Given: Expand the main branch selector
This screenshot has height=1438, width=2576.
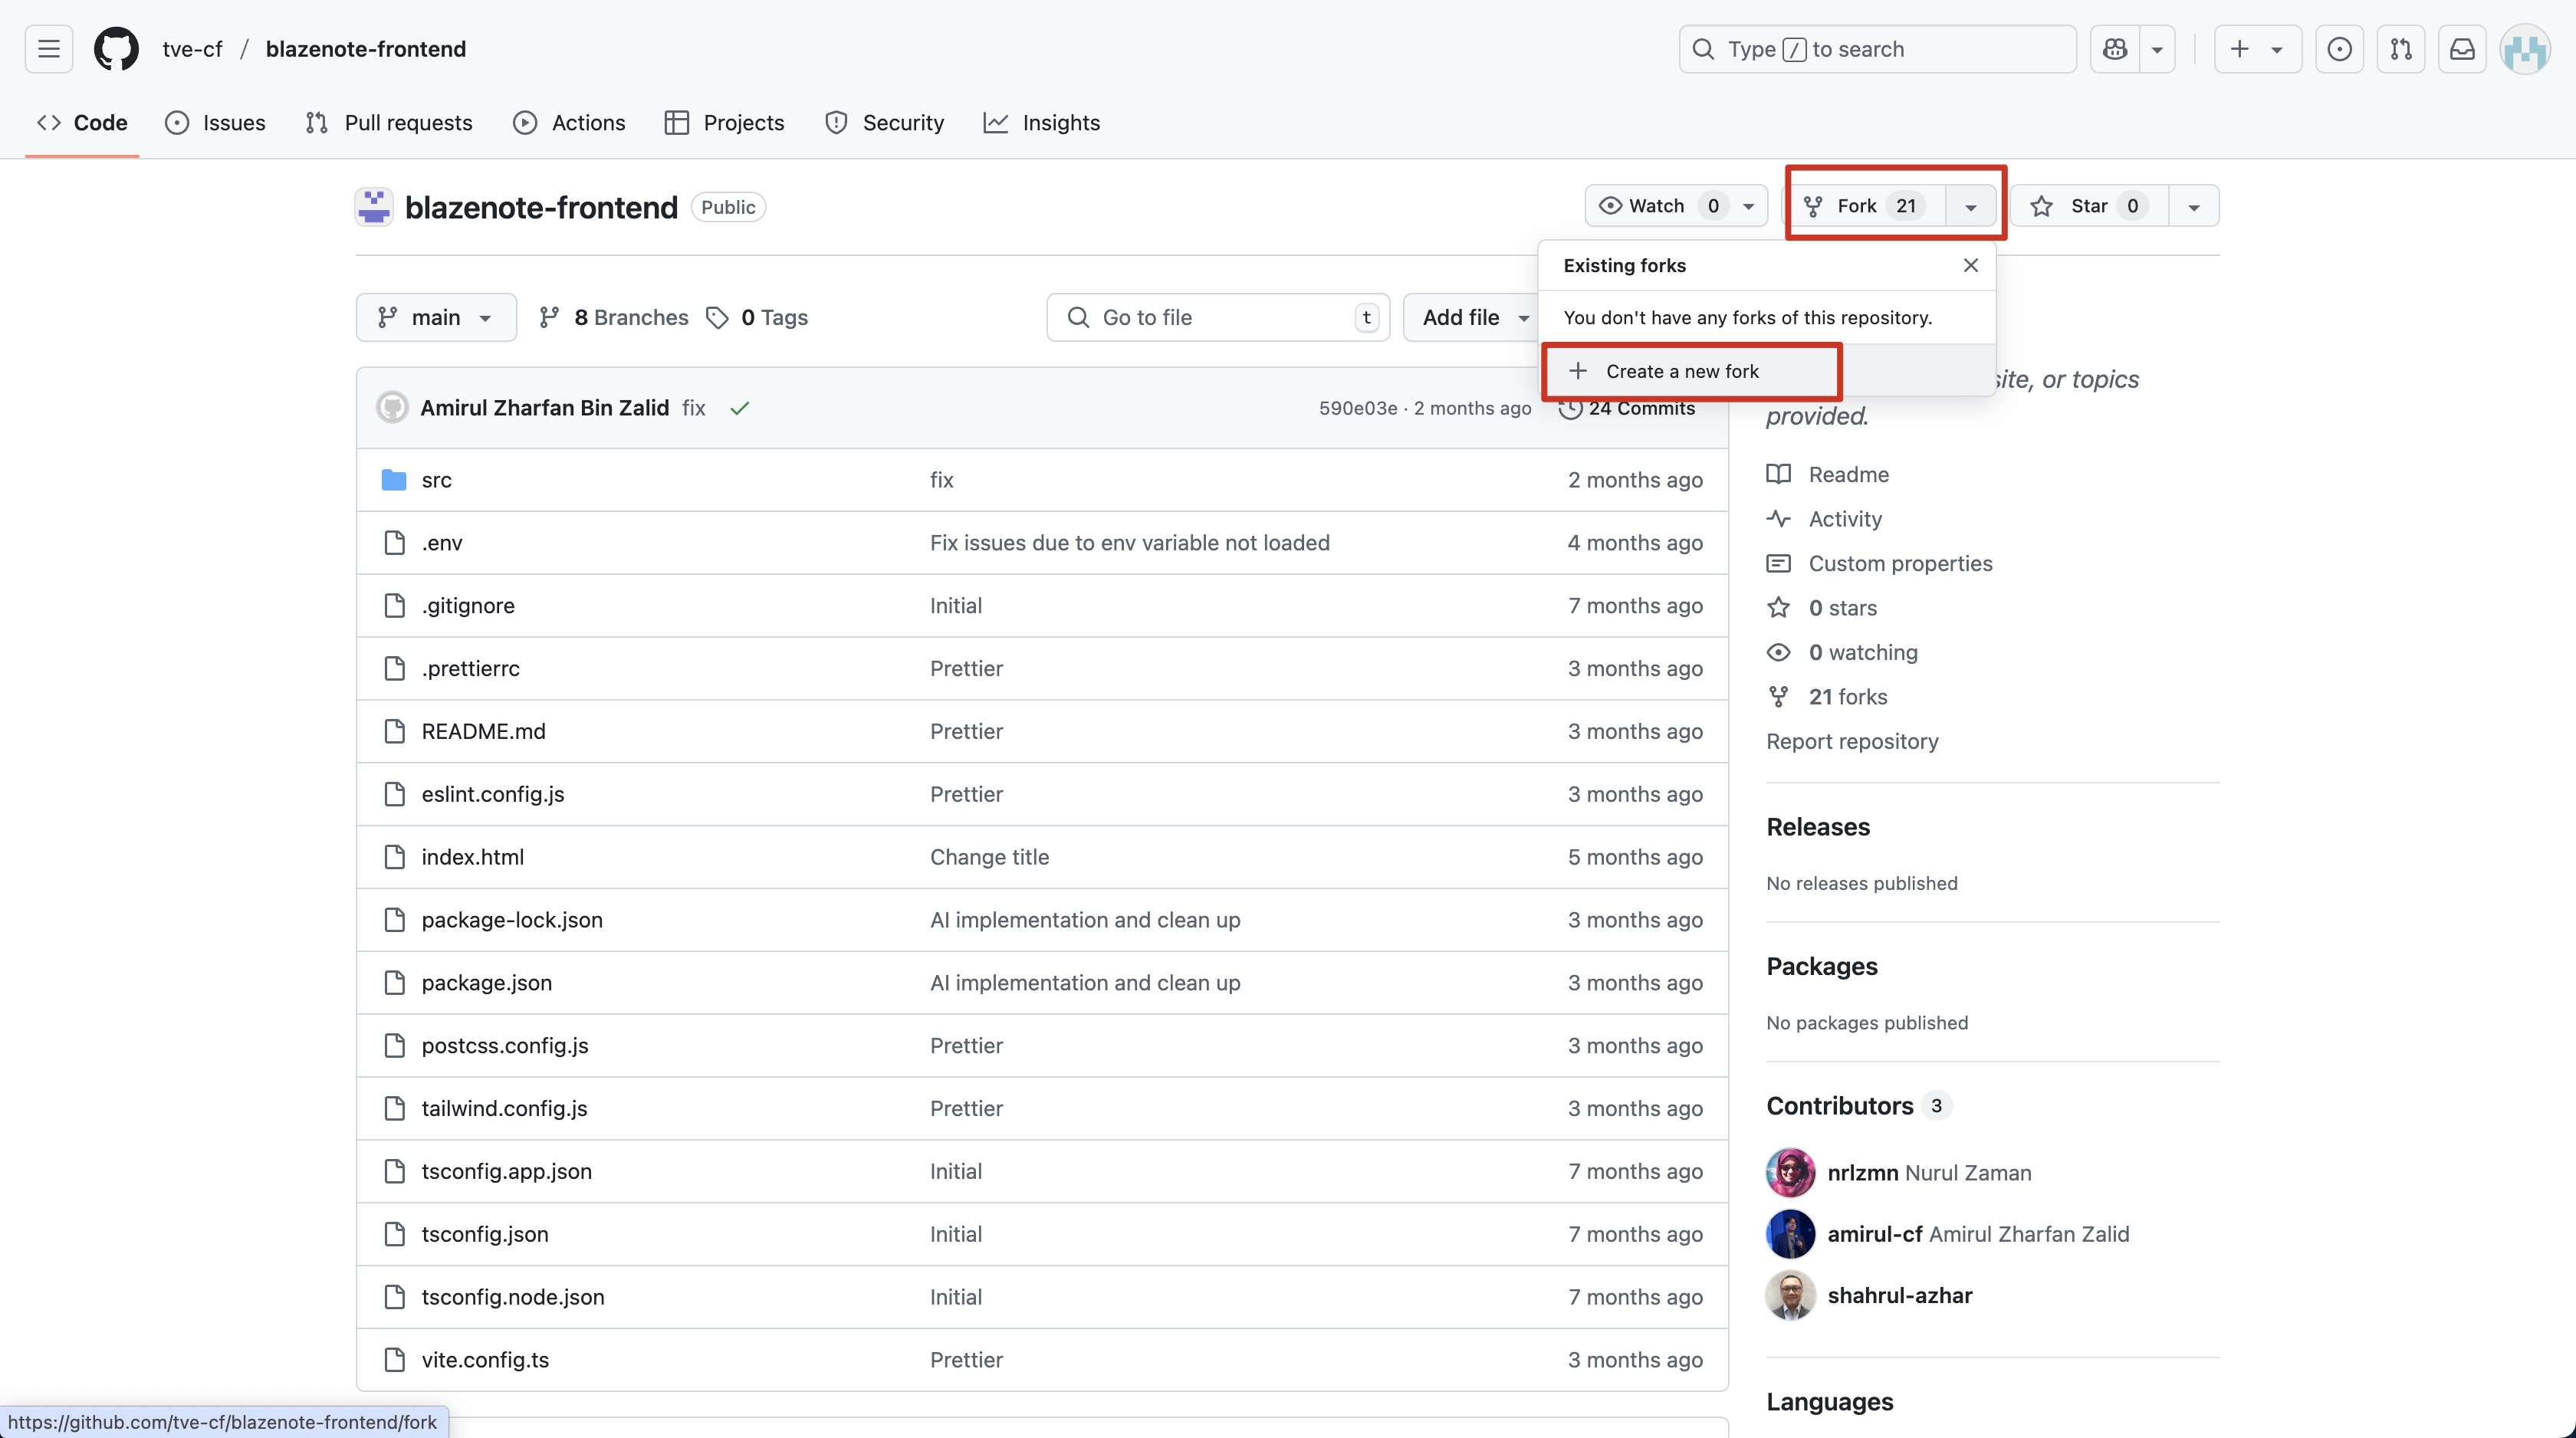Looking at the screenshot, I should 436,317.
